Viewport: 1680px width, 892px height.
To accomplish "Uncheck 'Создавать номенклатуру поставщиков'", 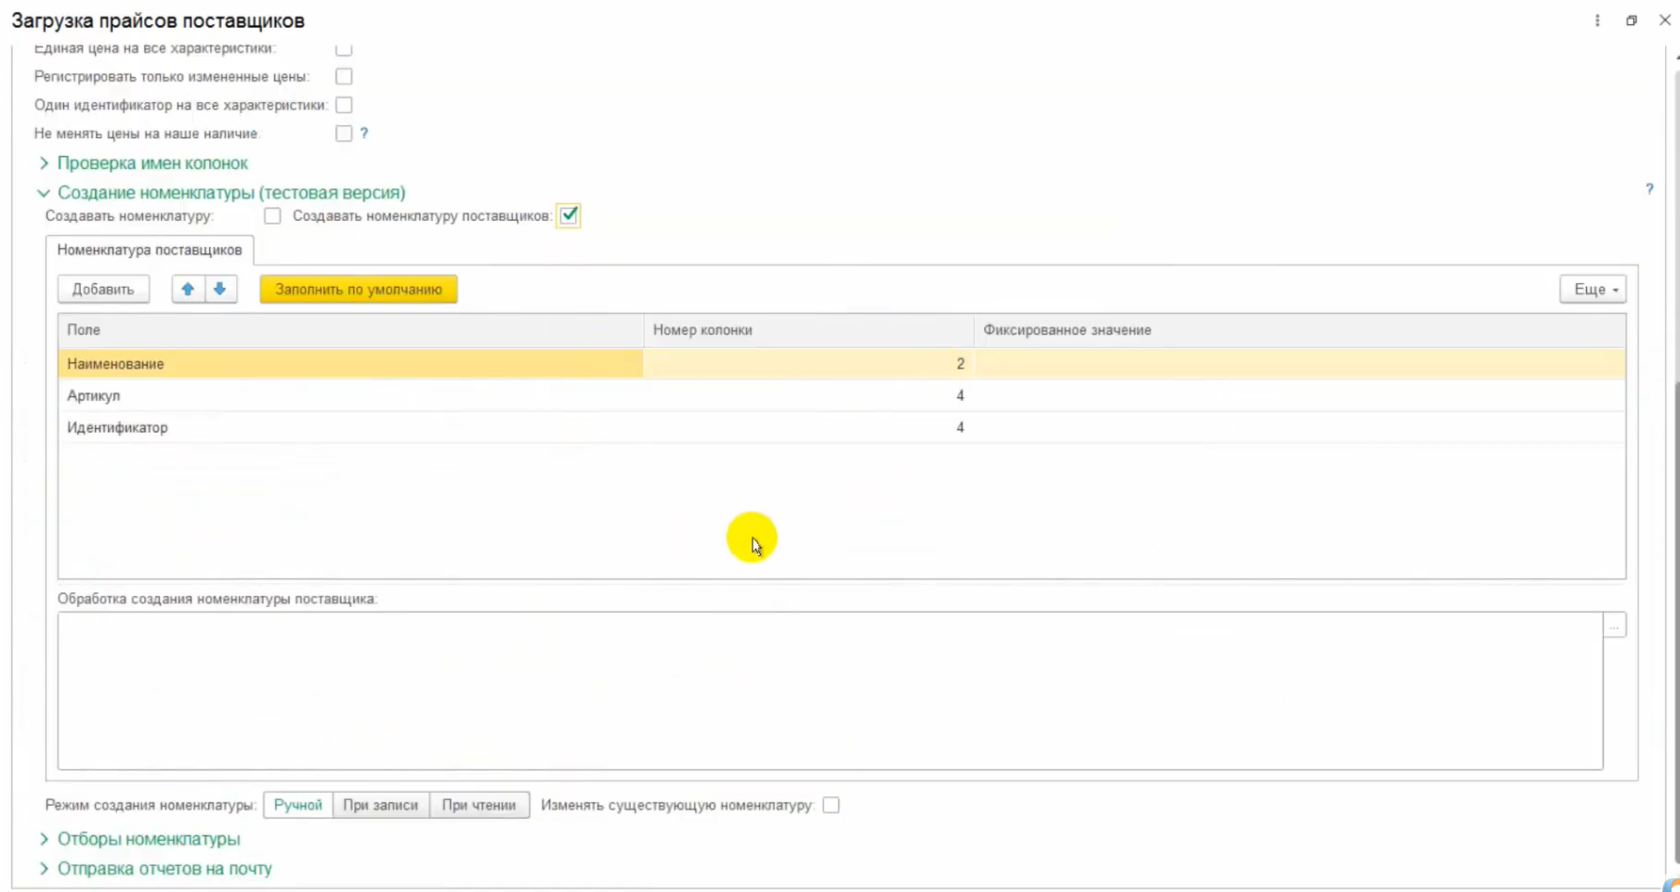I will (x=569, y=215).
